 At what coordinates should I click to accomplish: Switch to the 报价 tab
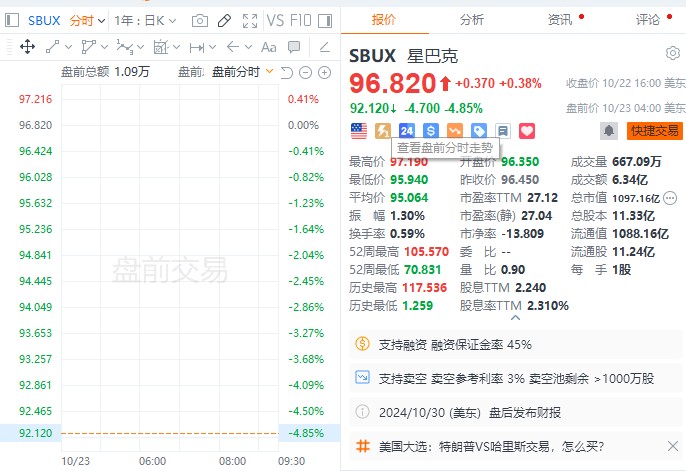[x=384, y=20]
